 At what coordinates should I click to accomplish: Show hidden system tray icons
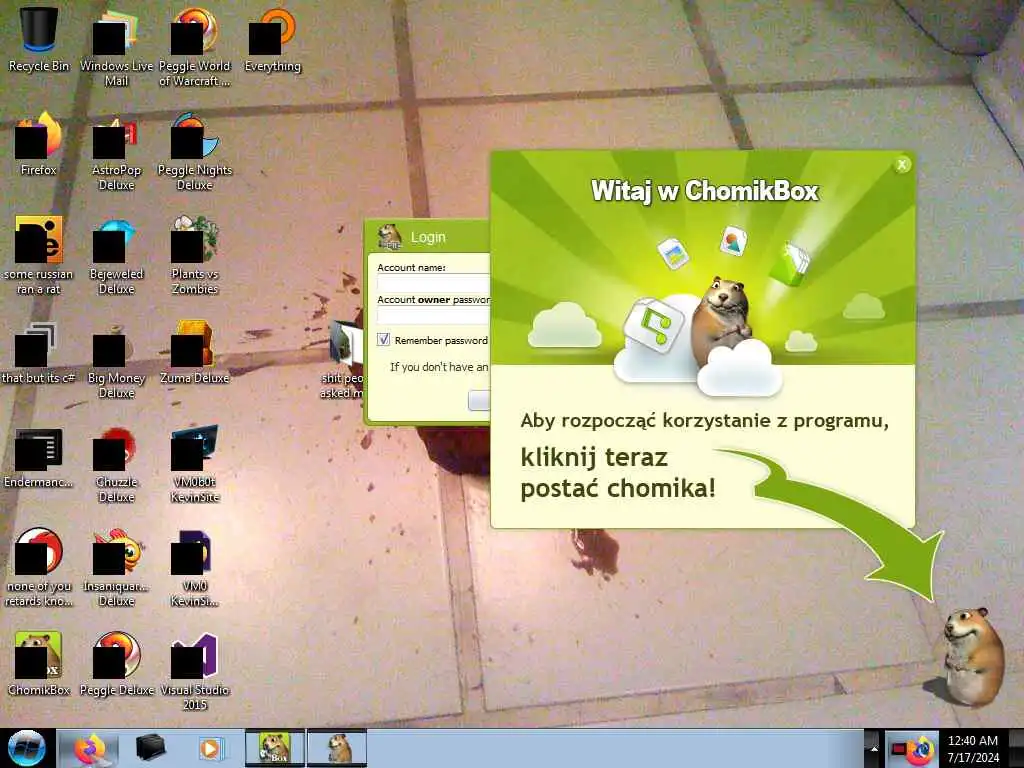click(x=873, y=748)
